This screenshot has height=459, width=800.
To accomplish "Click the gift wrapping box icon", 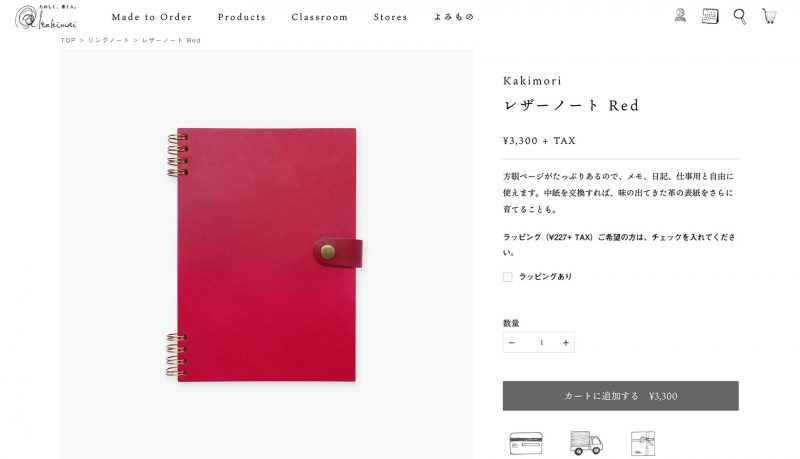I will tap(643, 443).
